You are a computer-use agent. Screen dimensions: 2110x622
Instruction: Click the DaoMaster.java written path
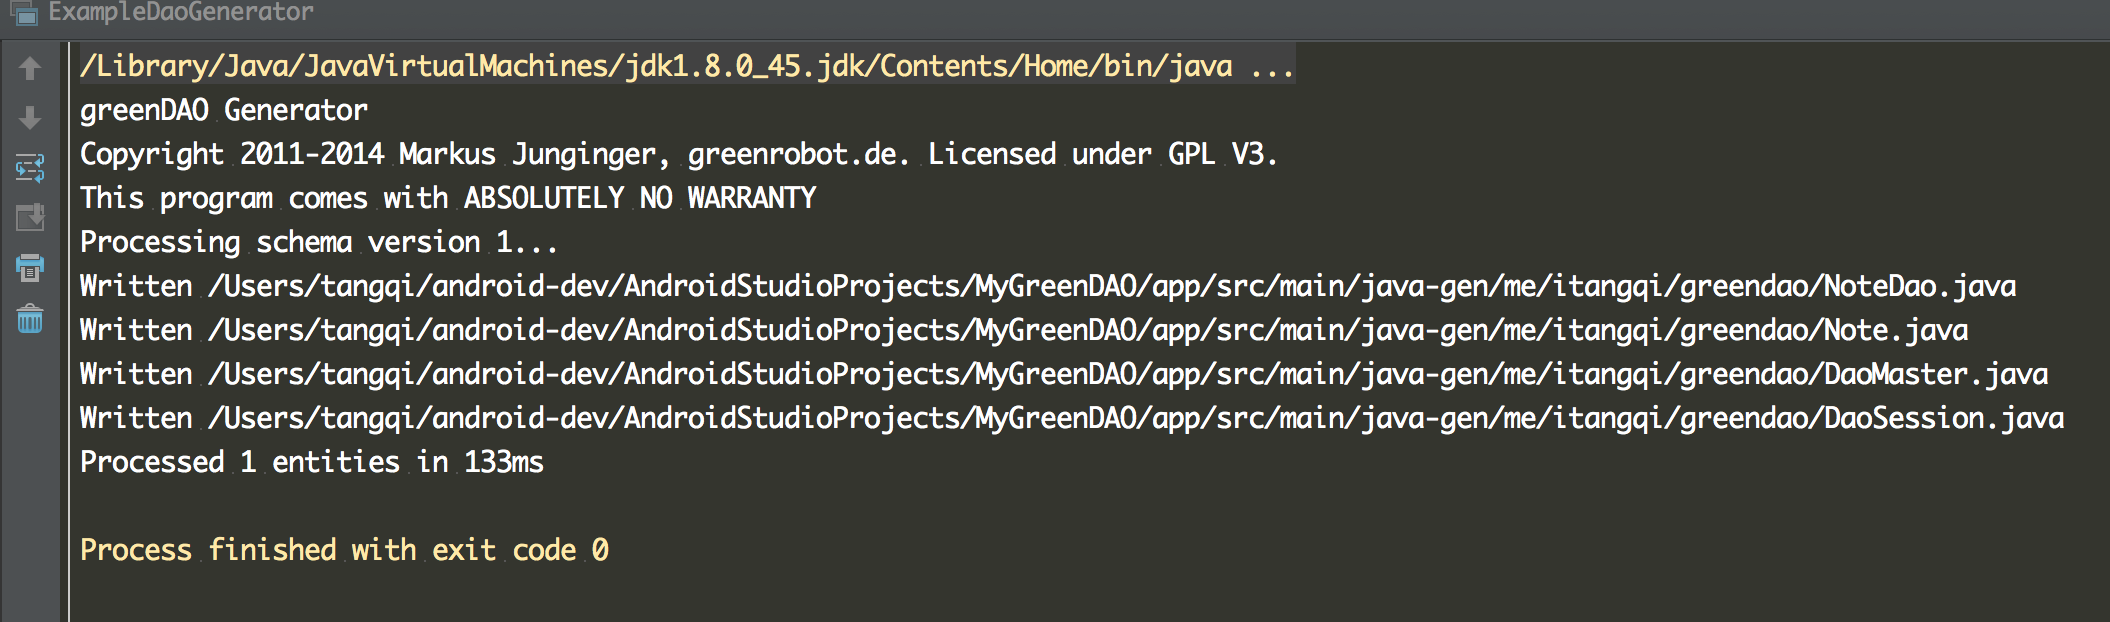[x=1127, y=375]
